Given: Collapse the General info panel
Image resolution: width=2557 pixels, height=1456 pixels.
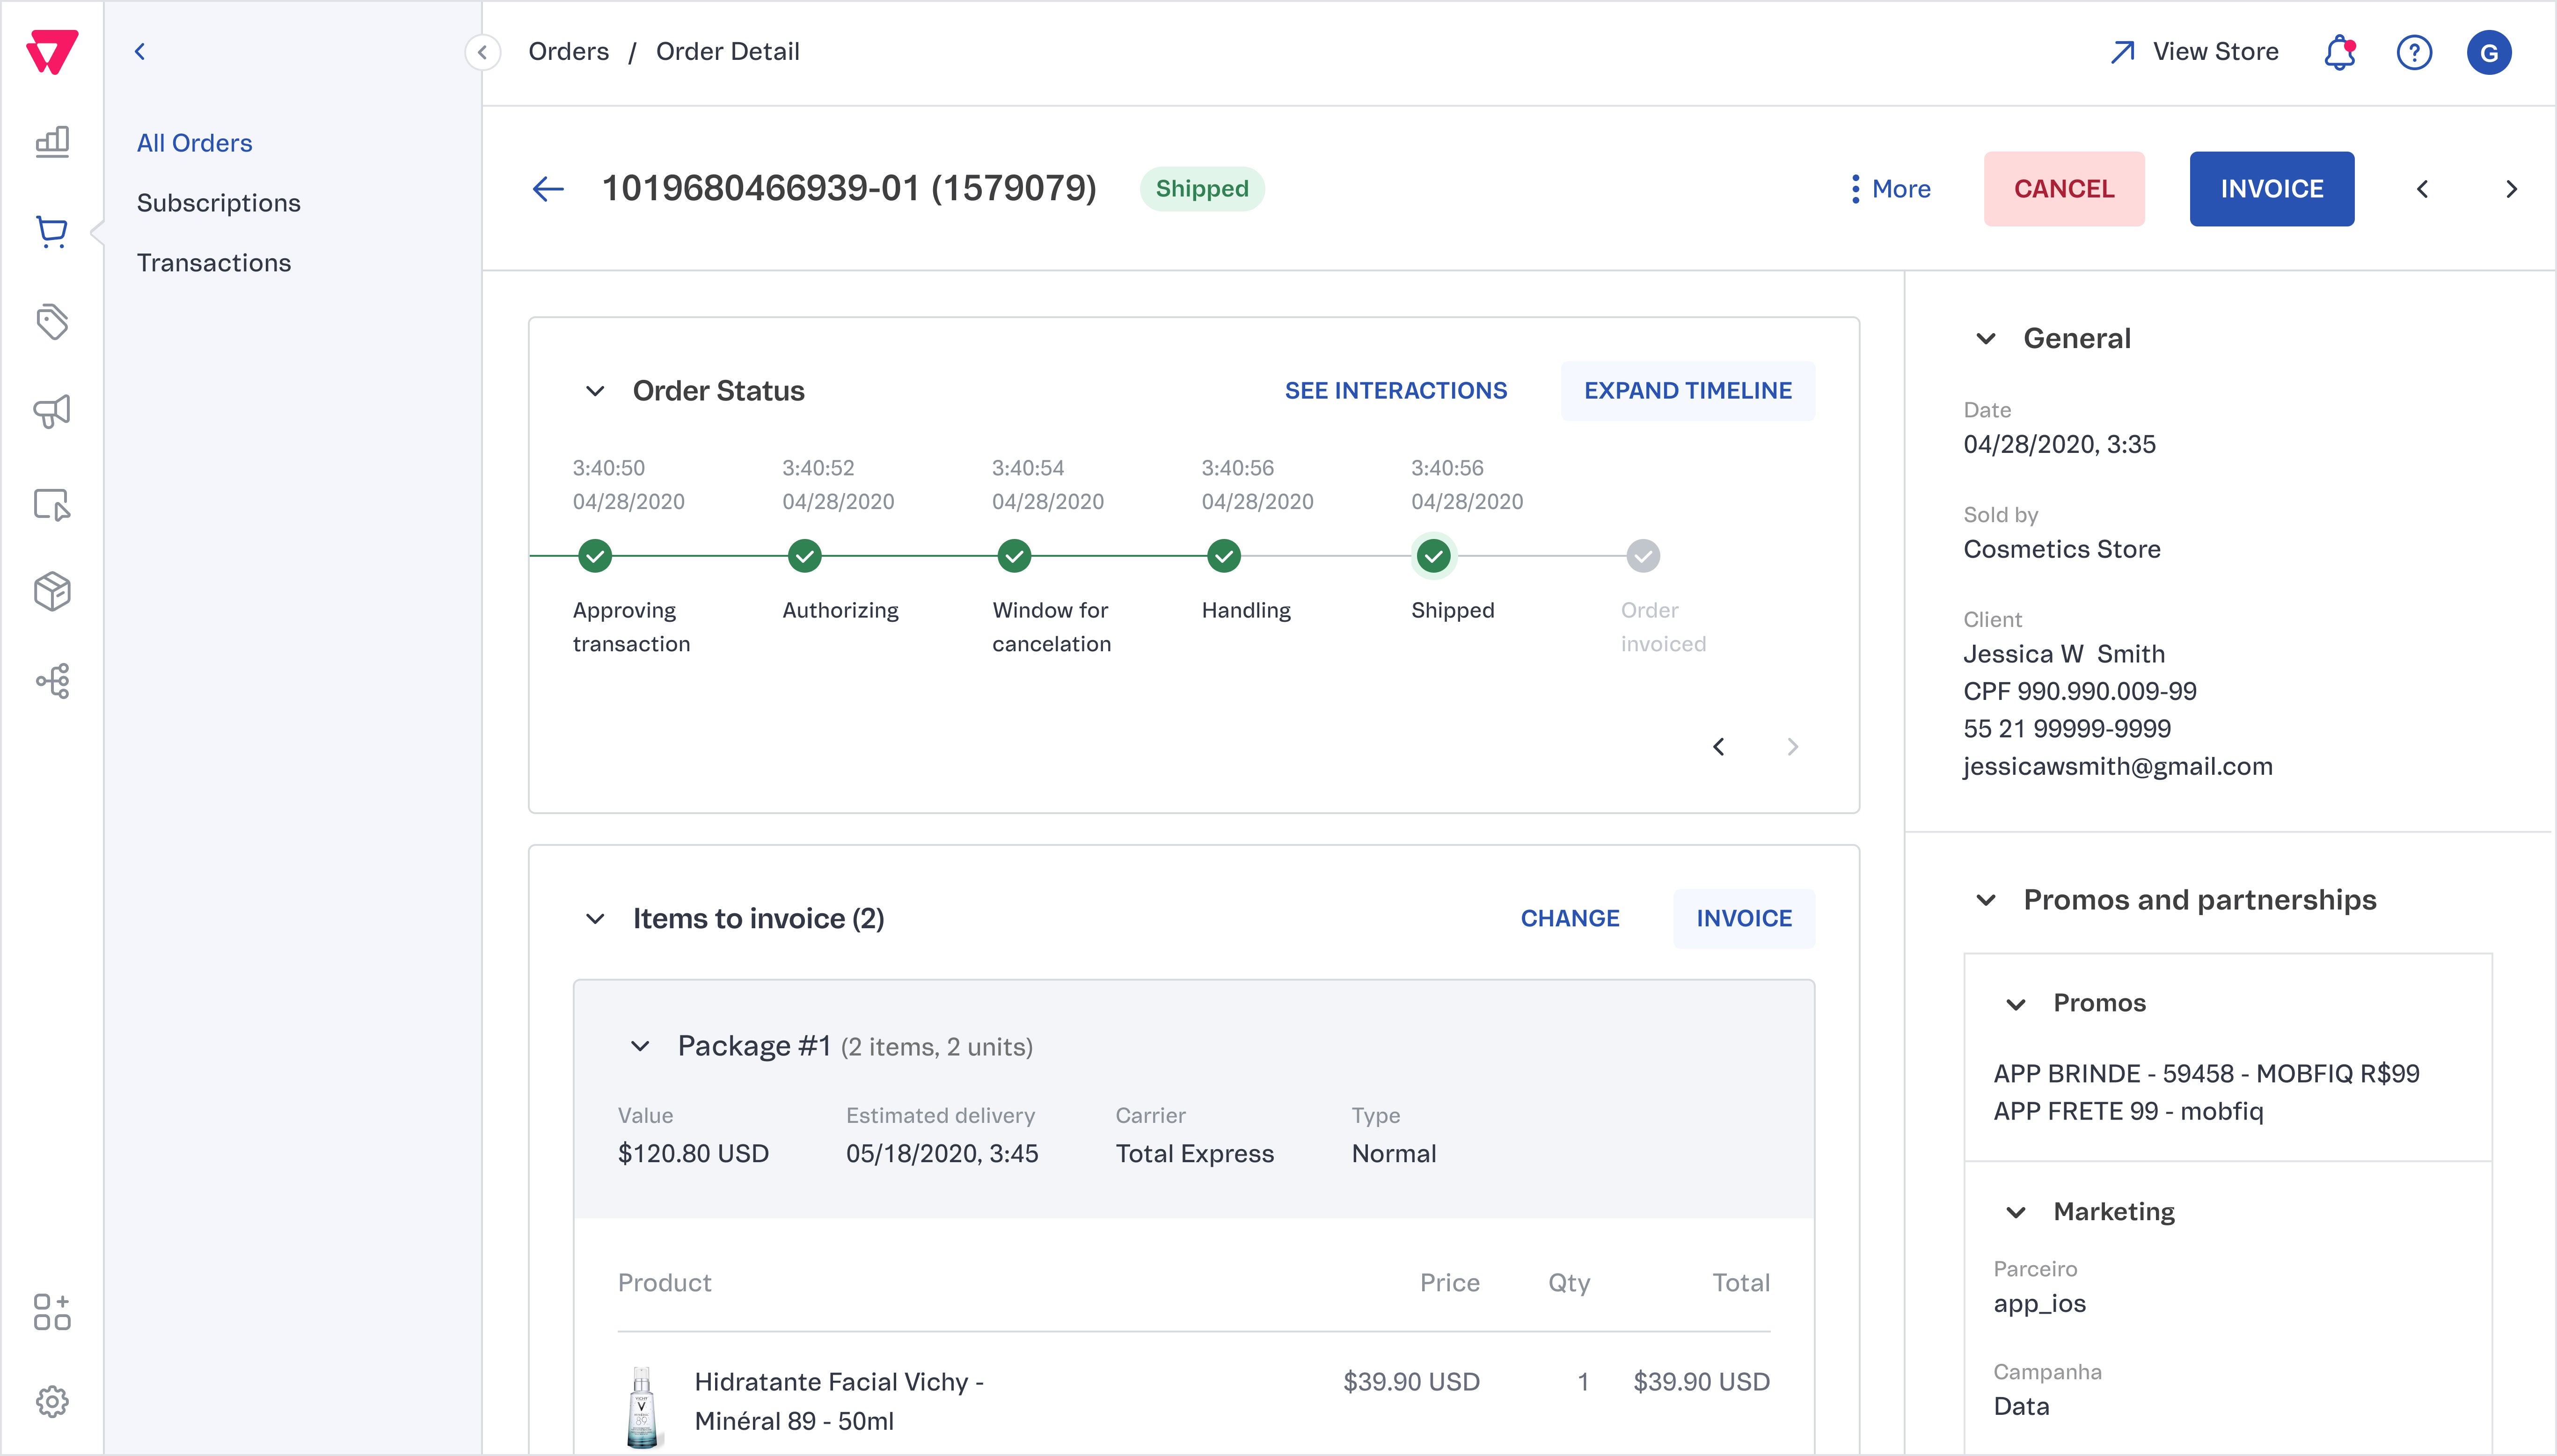Looking at the screenshot, I should [x=1986, y=339].
